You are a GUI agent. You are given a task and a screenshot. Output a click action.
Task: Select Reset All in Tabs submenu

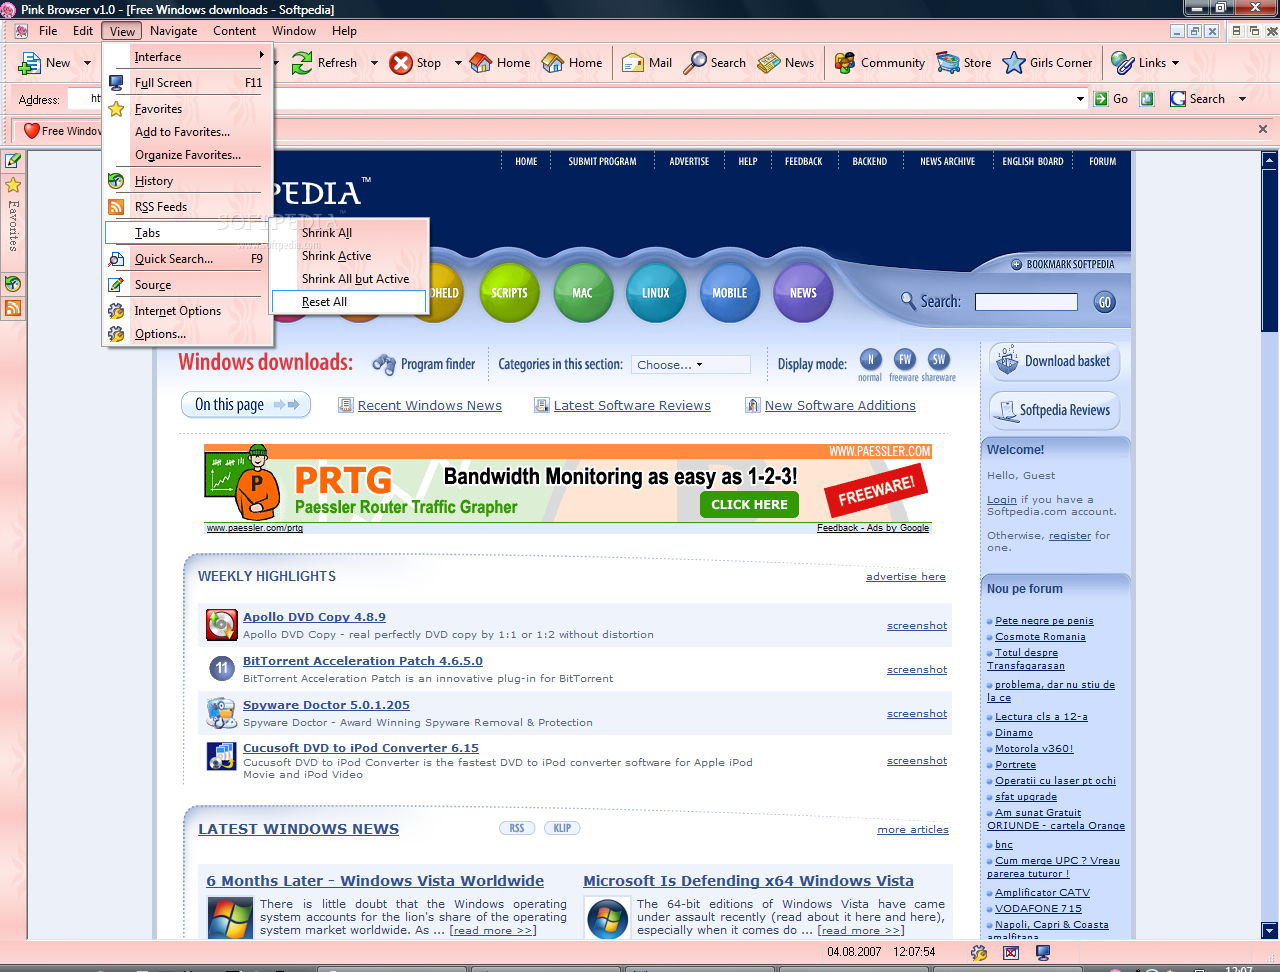349,302
